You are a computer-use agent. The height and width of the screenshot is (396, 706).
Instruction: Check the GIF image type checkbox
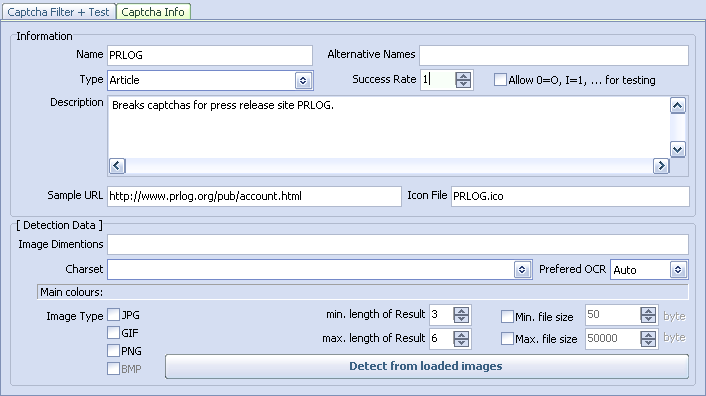[113, 333]
